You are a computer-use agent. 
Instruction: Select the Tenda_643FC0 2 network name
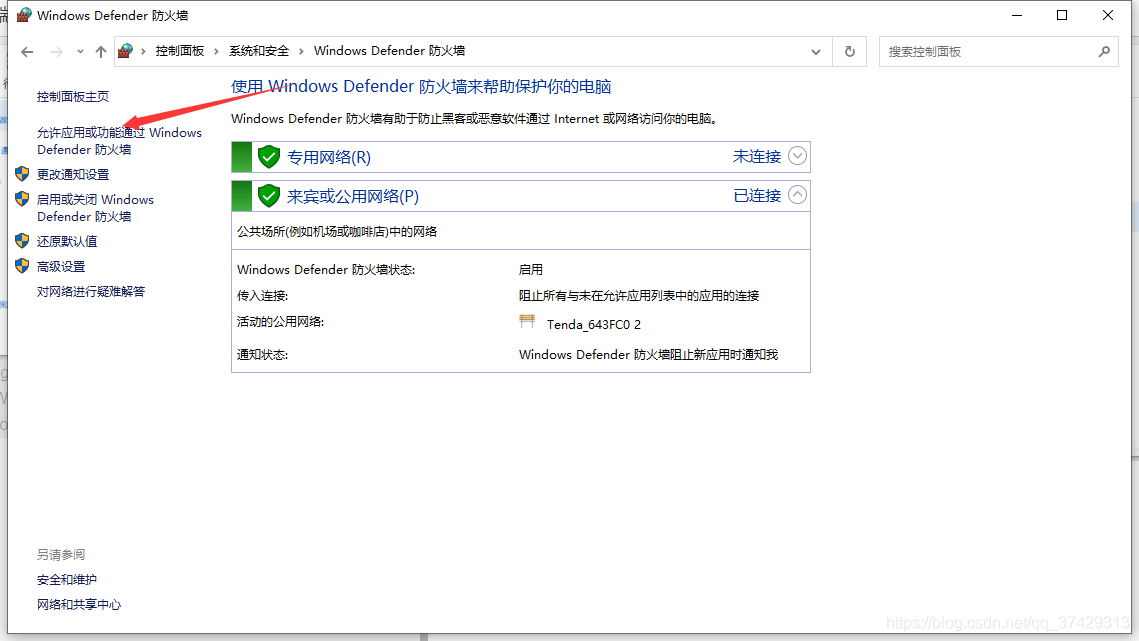click(593, 325)
